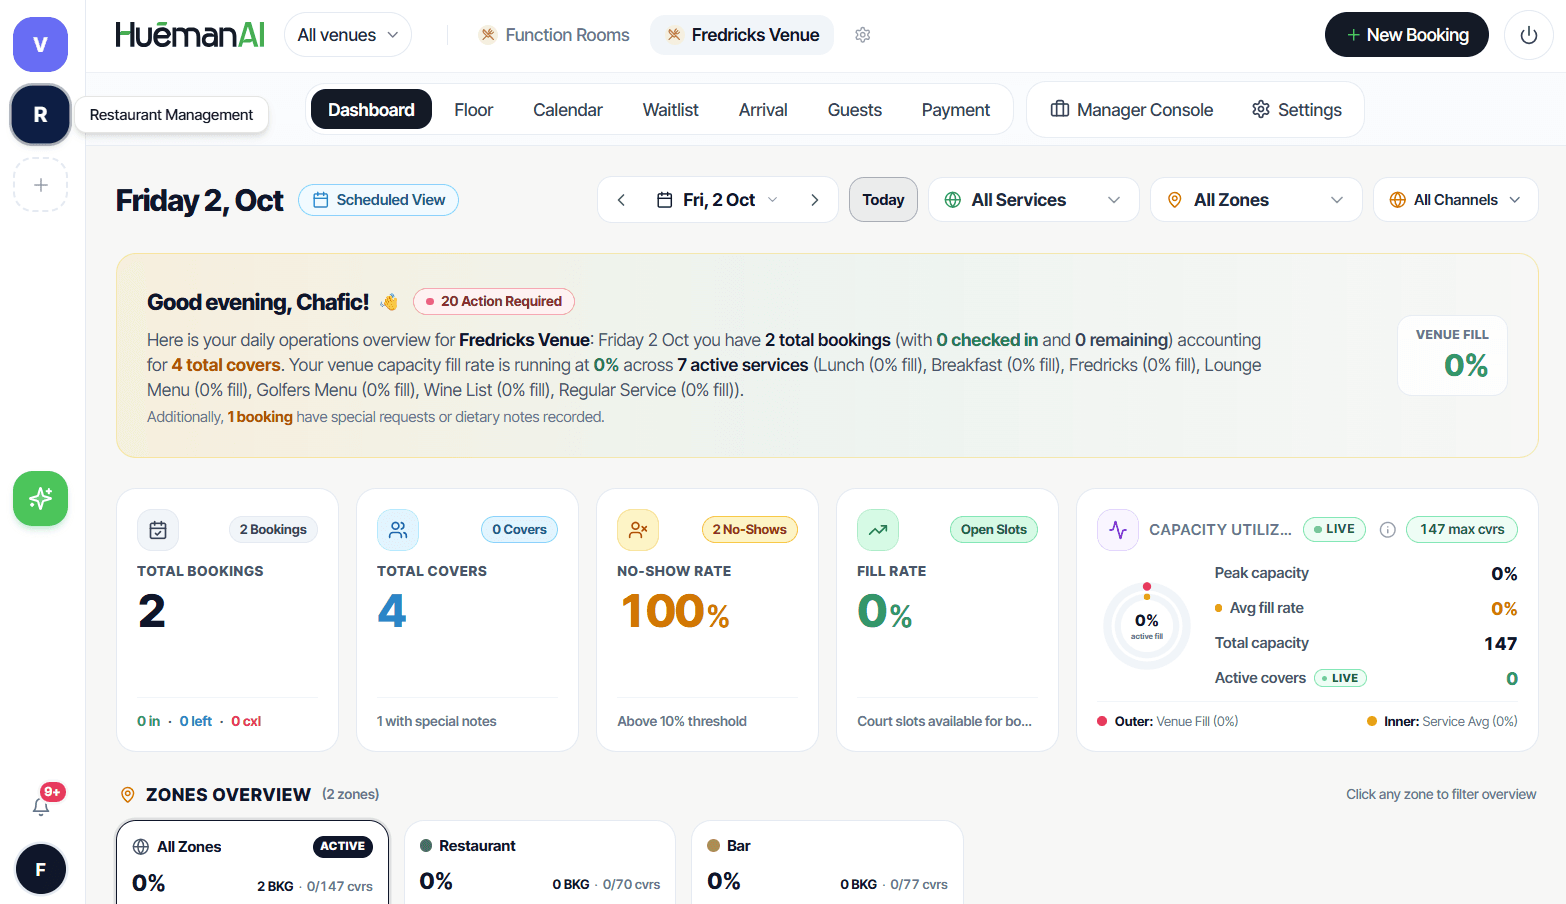The width and height of the screenshot is (1566, 904).
Task: Open the Calendar tab
Action: click(x=568, y=110)
